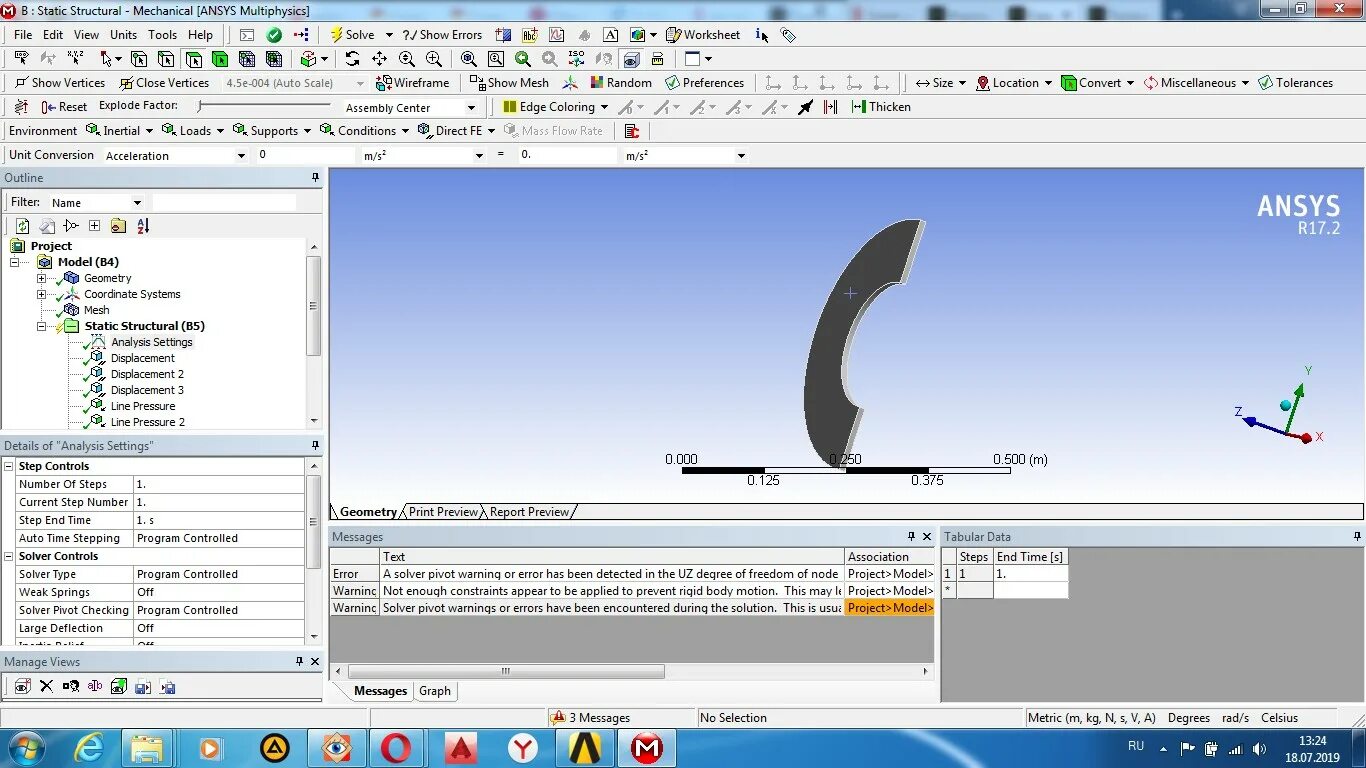Toggle Show Vertices
The height and width of the screenshot is (768, 1366).
click(x=59, y=83)
